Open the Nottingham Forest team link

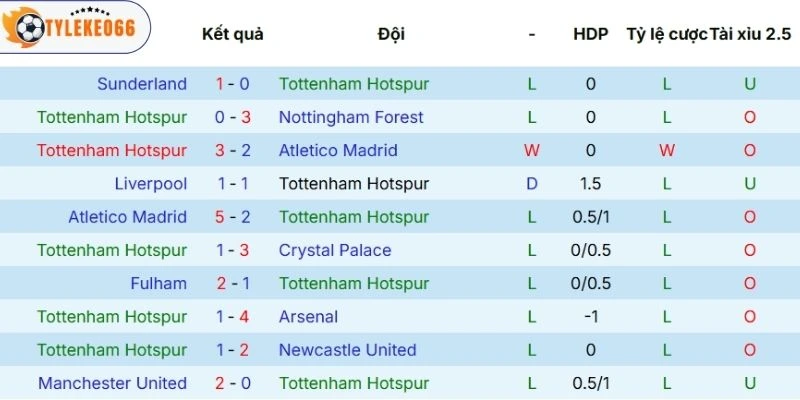[351, 117]
